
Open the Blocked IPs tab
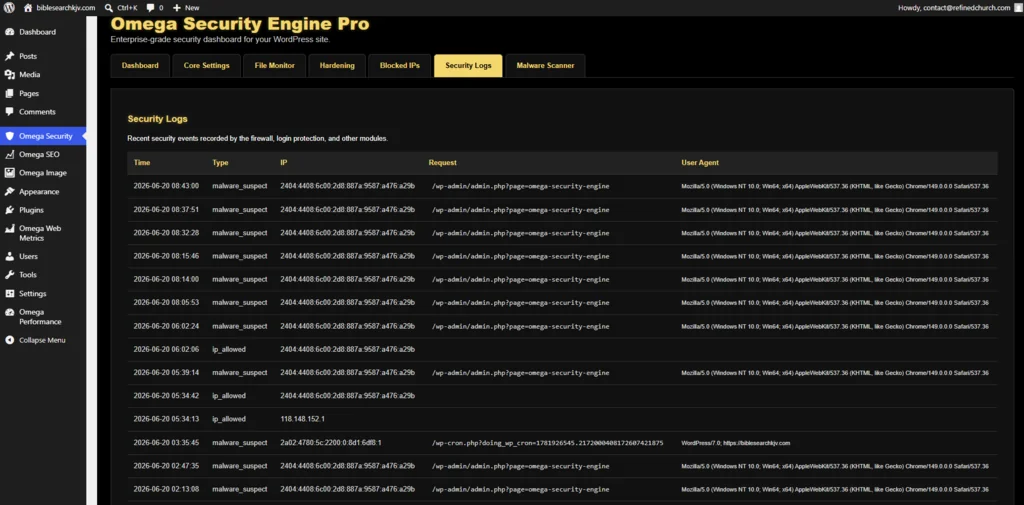pos(400,65)
